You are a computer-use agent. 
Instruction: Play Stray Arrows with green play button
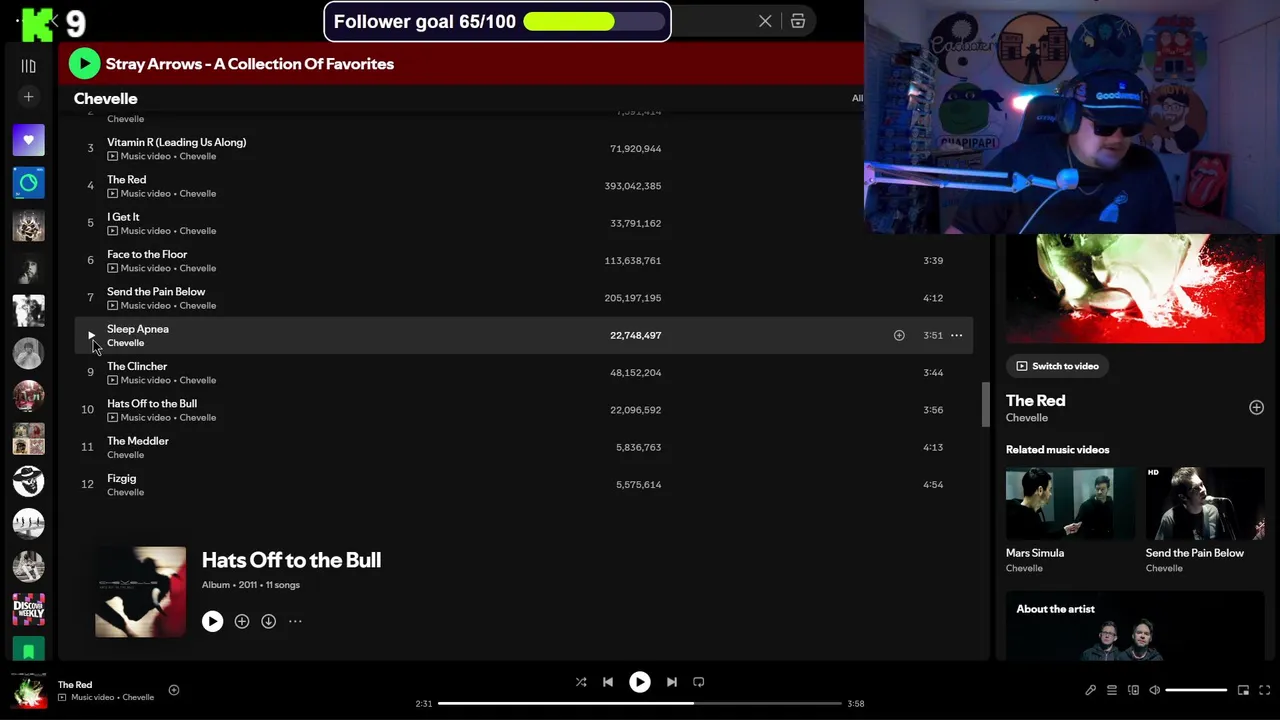[84, 64]
